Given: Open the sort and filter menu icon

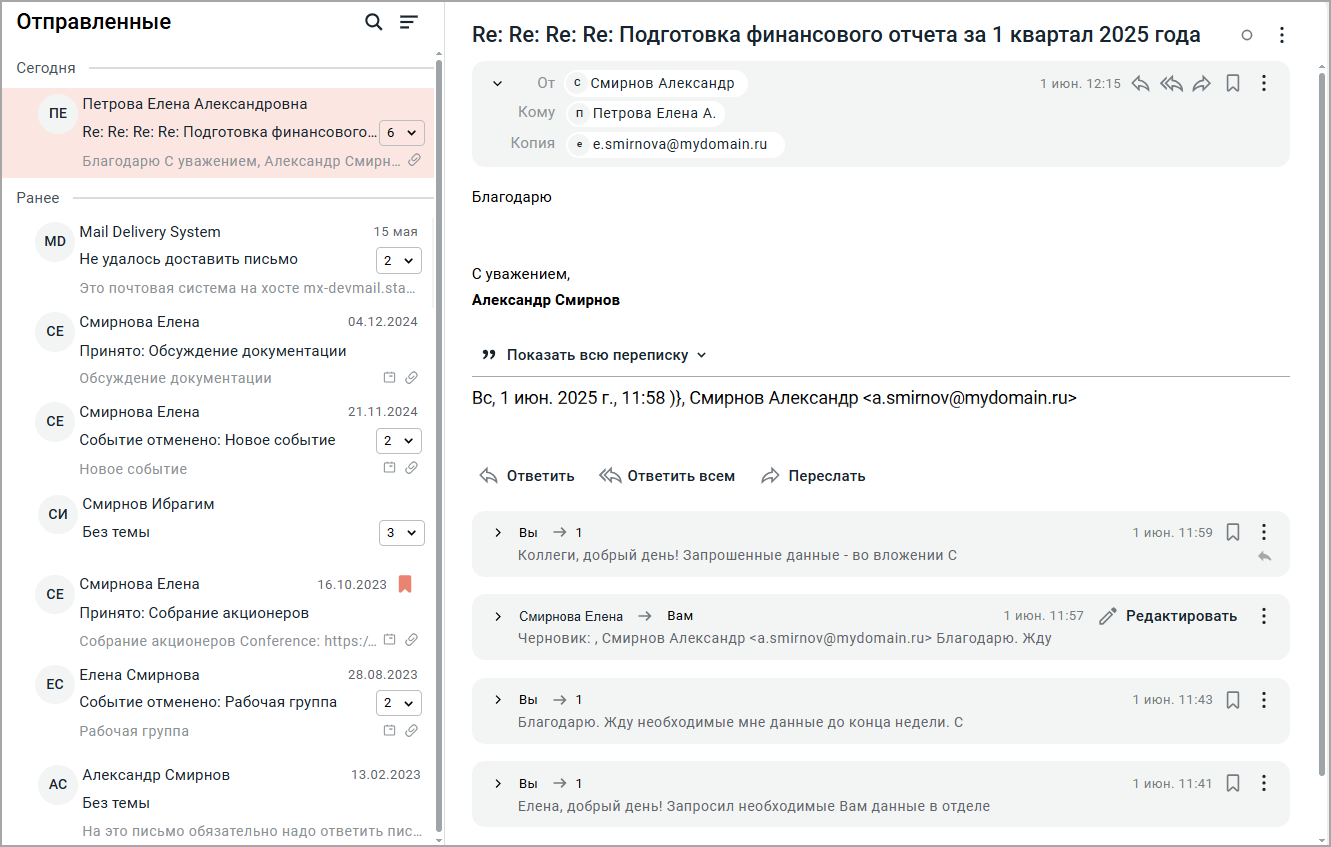Looking at the screenshot, I should click(408, 22).
